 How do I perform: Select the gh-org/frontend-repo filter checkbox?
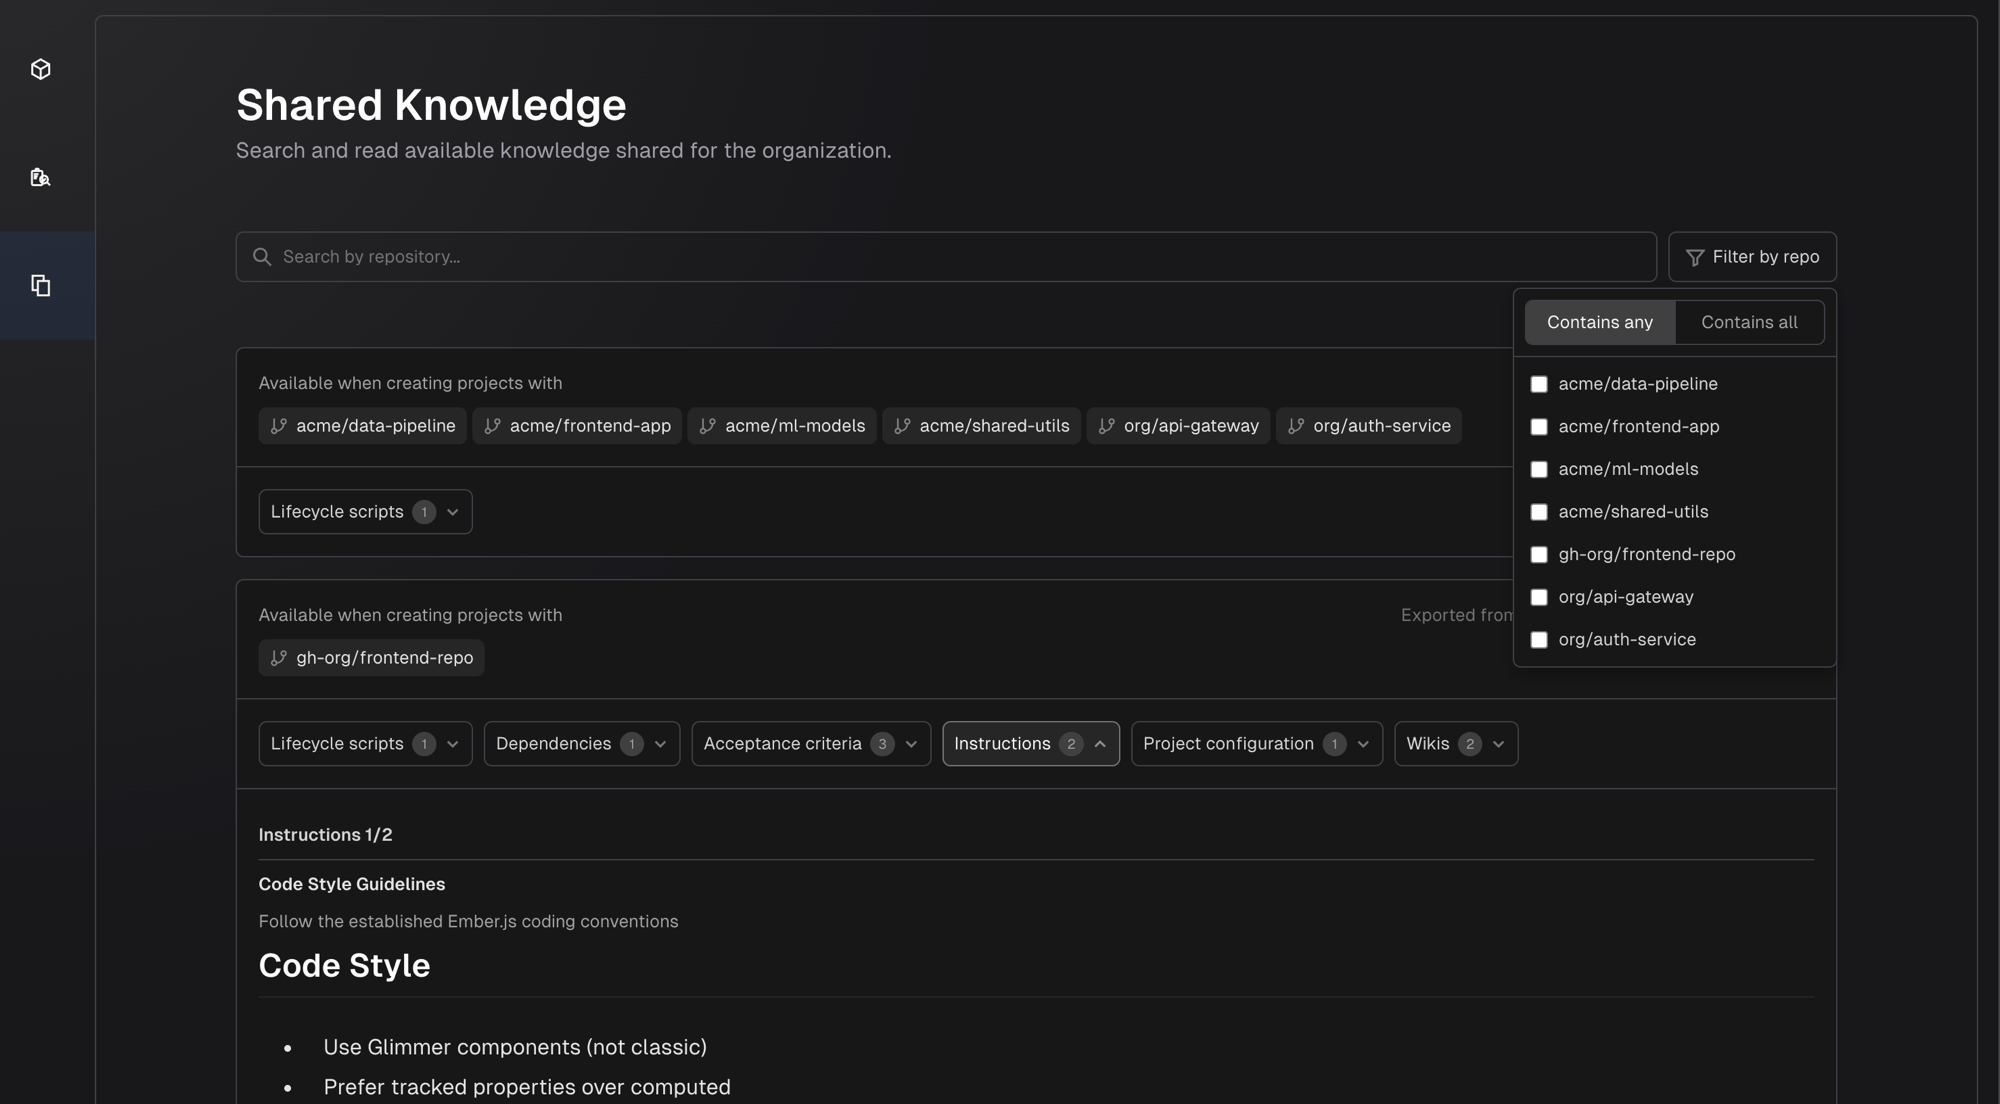[x=1539, y=554]
